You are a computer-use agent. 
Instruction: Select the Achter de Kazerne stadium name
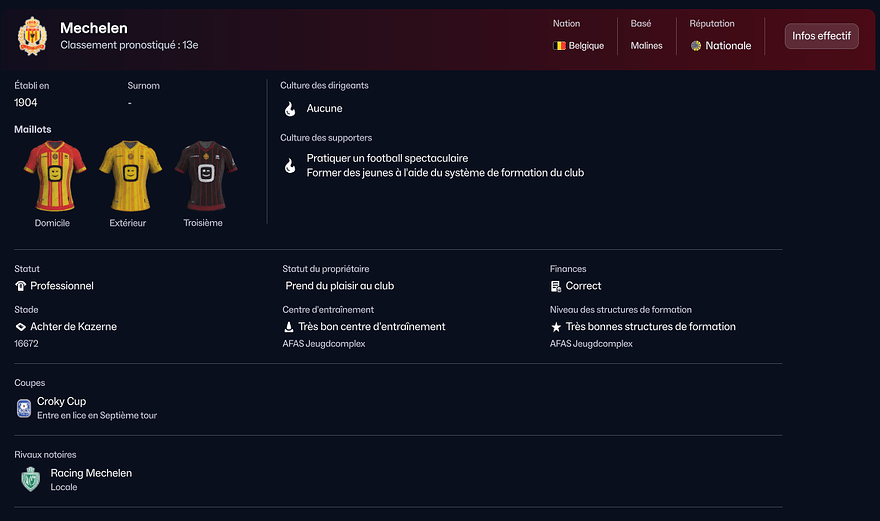click(73, 327)
